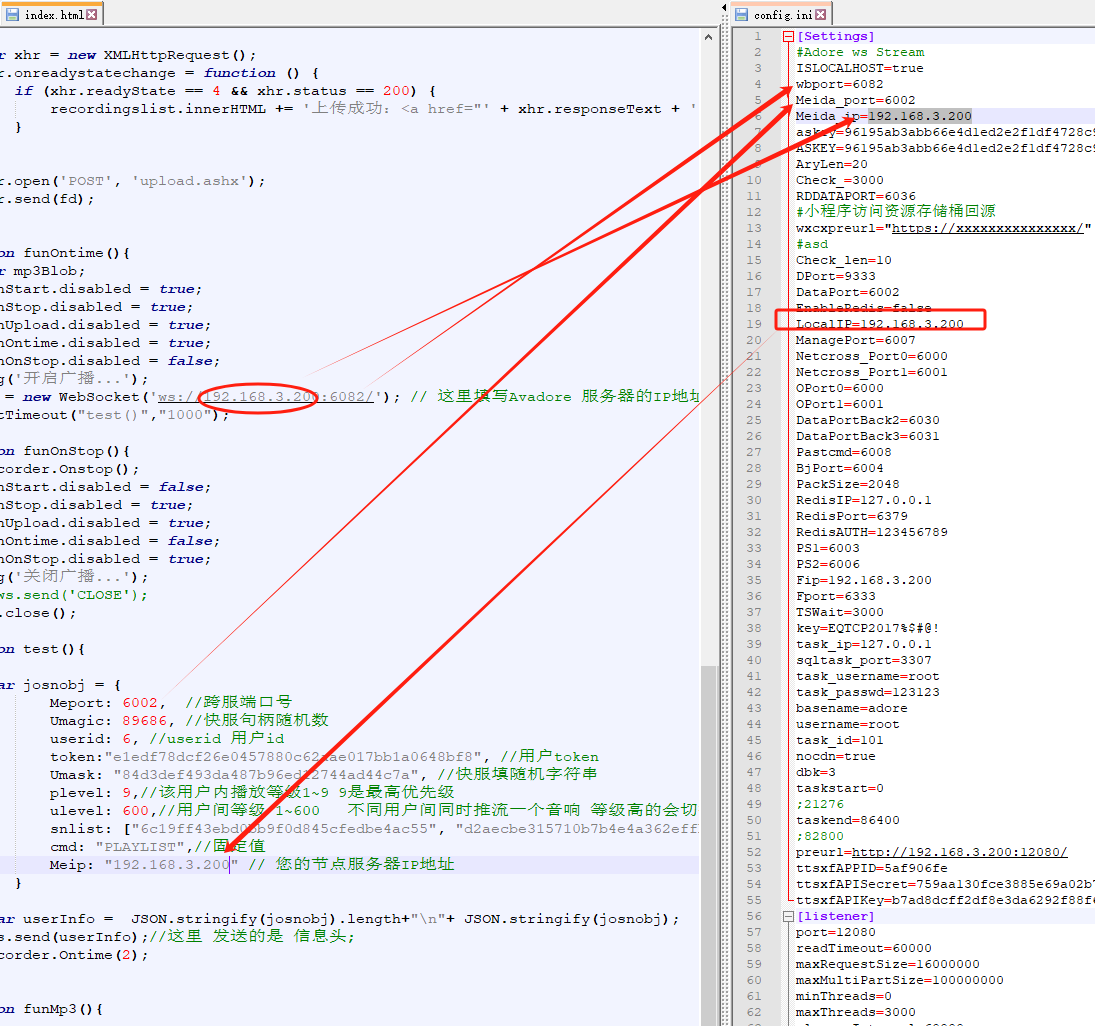Click the #Adore ws Stream comment line
Screen dimensions: 1095x1026
(860, 52)
